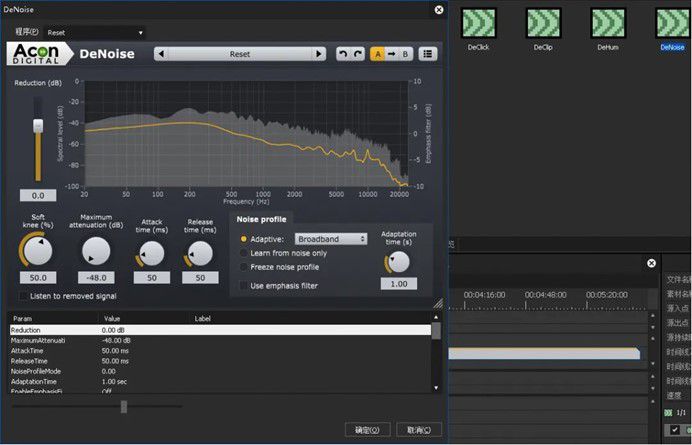The width and height of the screenshot is (692, 445).
Task: Open the preset list menu icon
Action: coord(428,54)
